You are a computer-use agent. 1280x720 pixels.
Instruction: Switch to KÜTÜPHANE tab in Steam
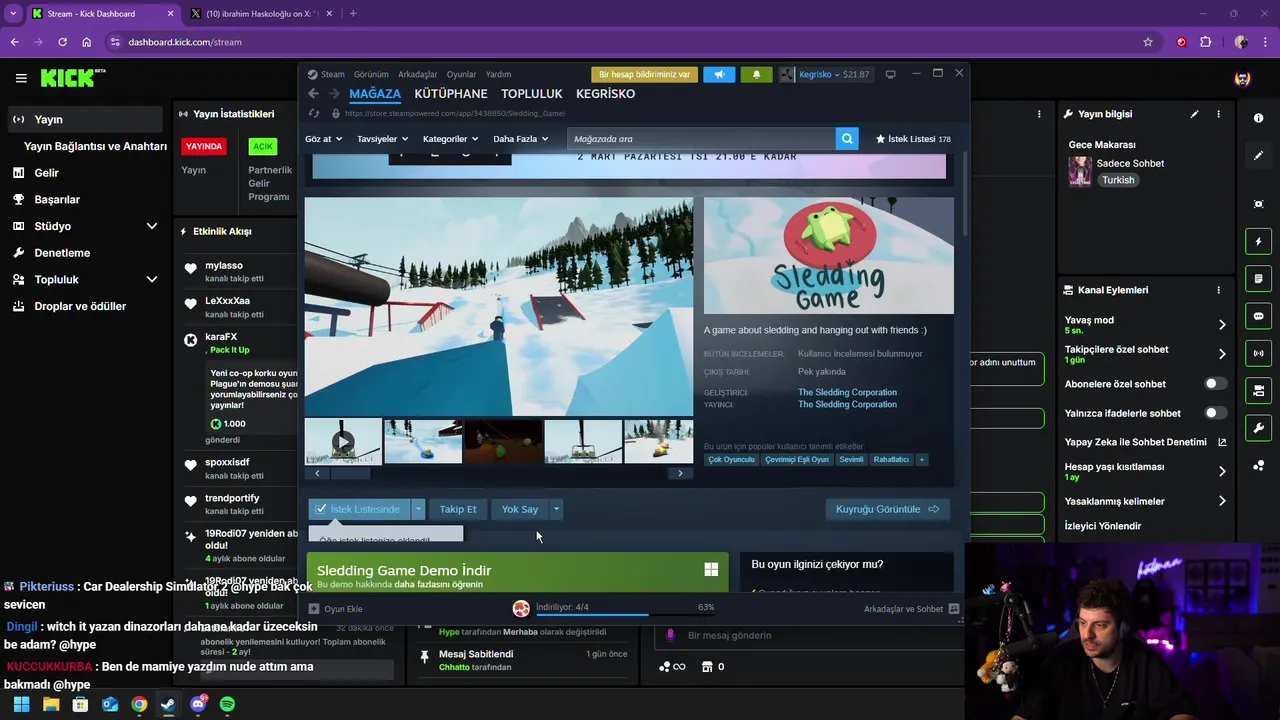tap(451, 94)
